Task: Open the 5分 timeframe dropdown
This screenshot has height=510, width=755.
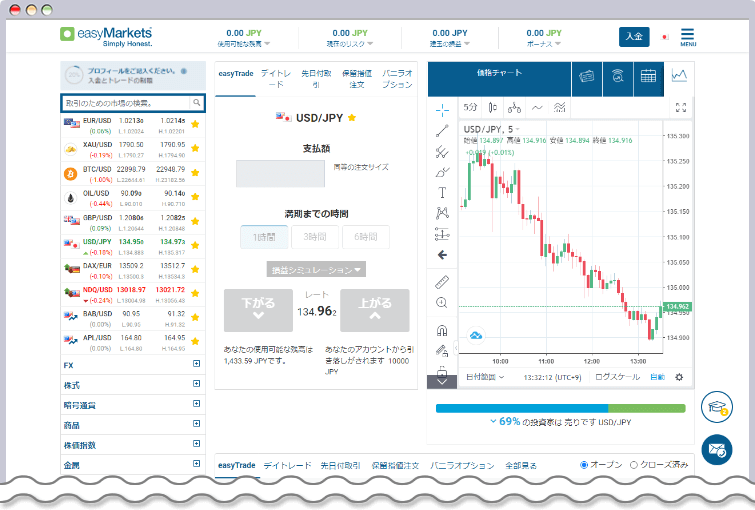Action: pos(470,107)
